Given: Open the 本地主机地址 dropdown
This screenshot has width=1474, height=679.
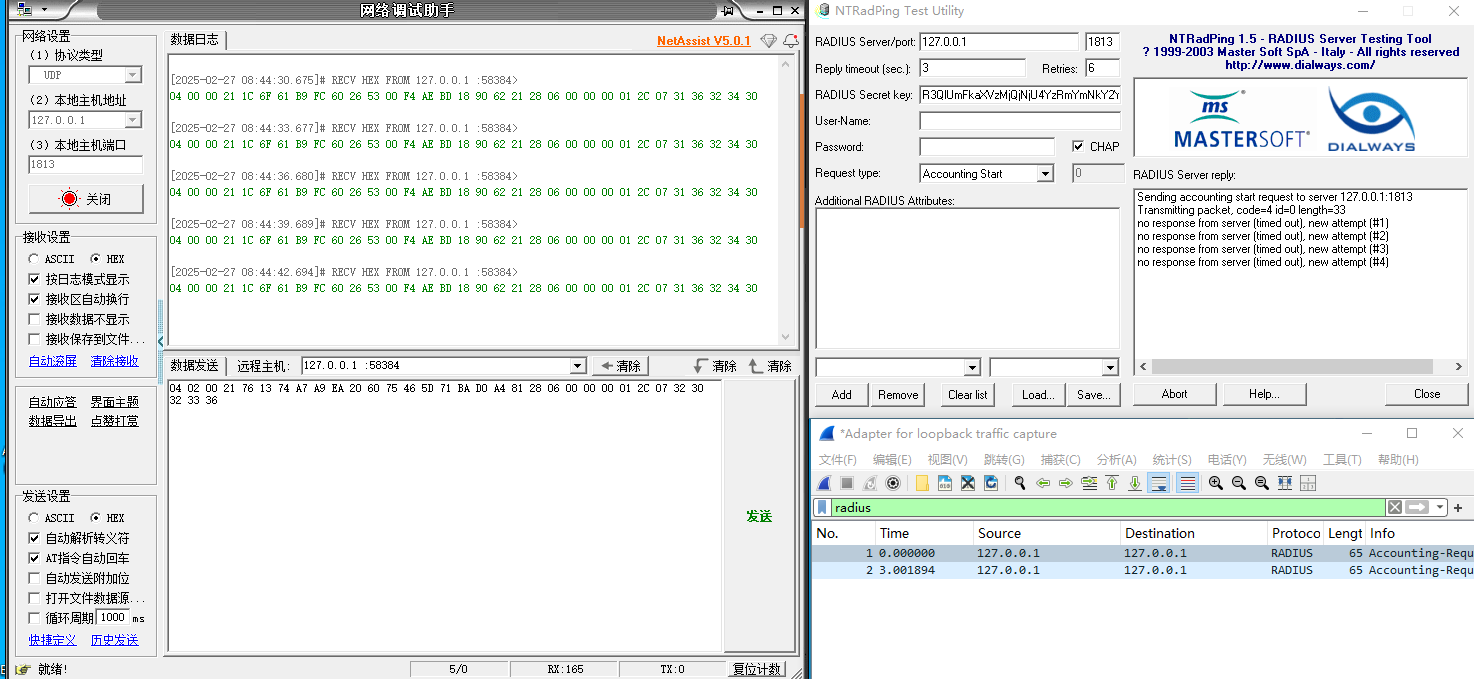Looking at the screenshot, I should (x=132, y=120).
